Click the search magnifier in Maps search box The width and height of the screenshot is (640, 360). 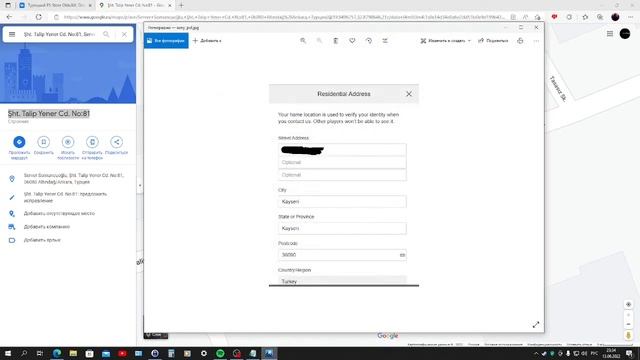click(x=106, y=34)
